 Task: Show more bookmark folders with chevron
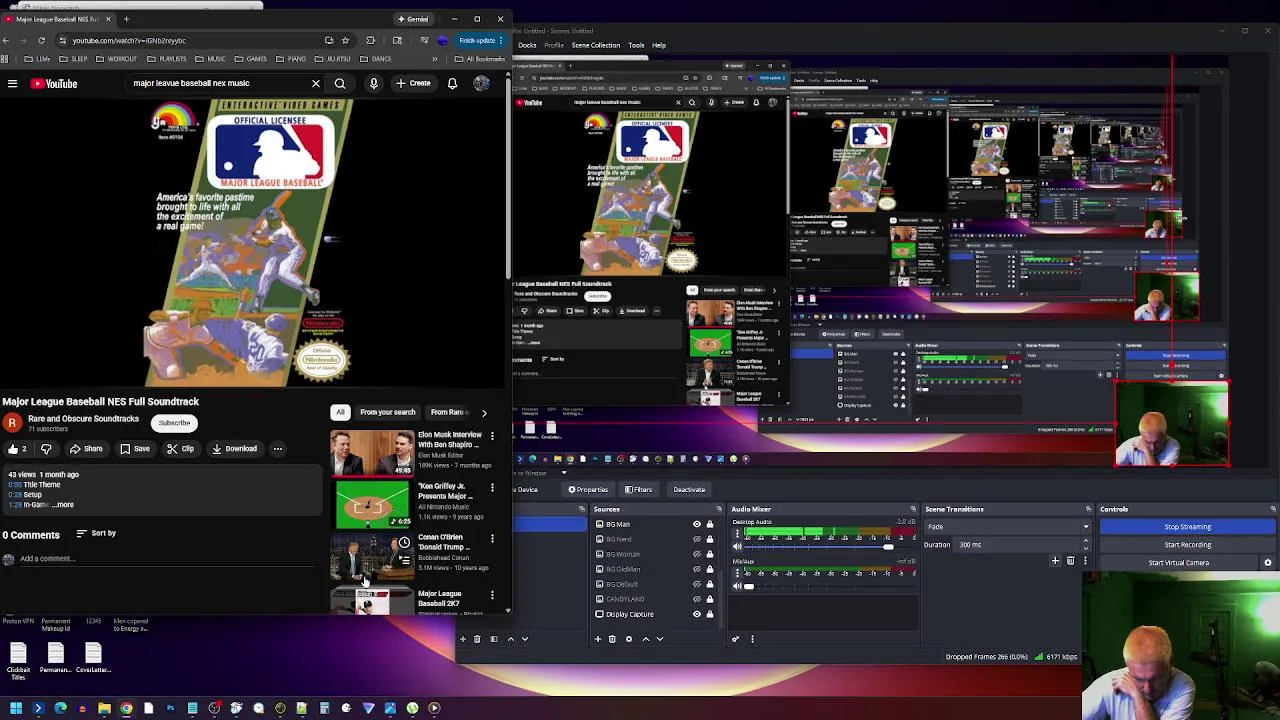click(x=435, y=59)
